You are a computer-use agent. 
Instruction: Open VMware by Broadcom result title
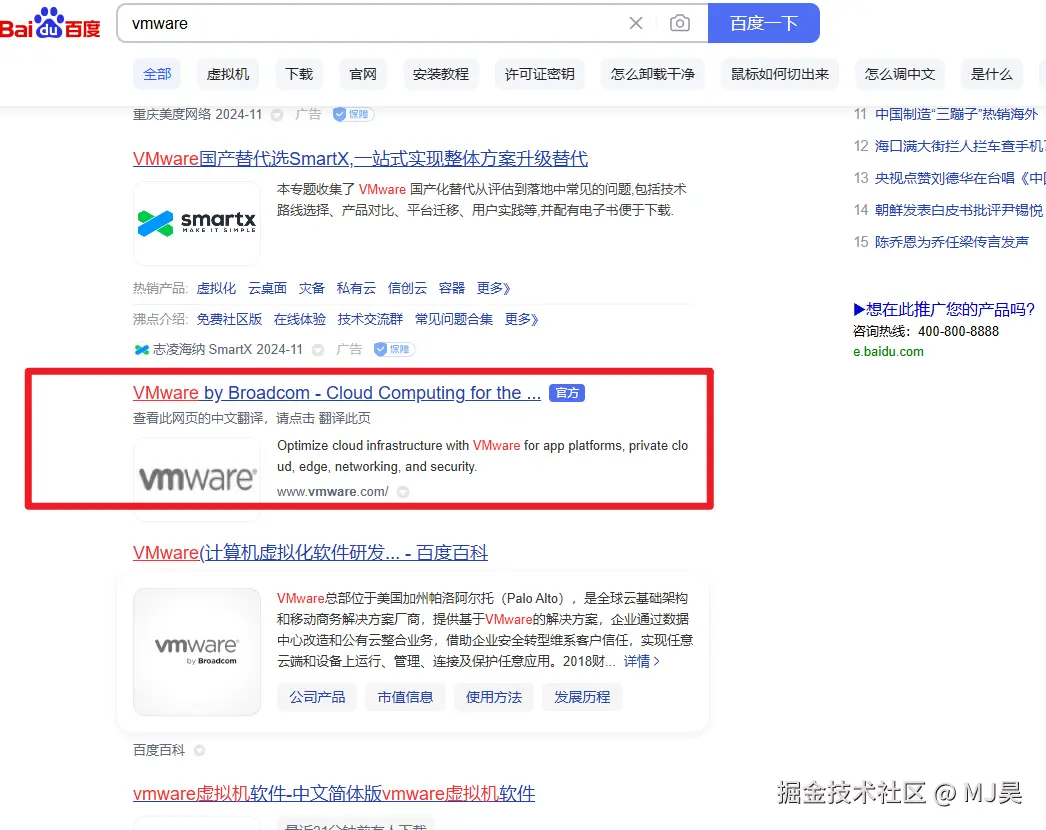[337, 393]
